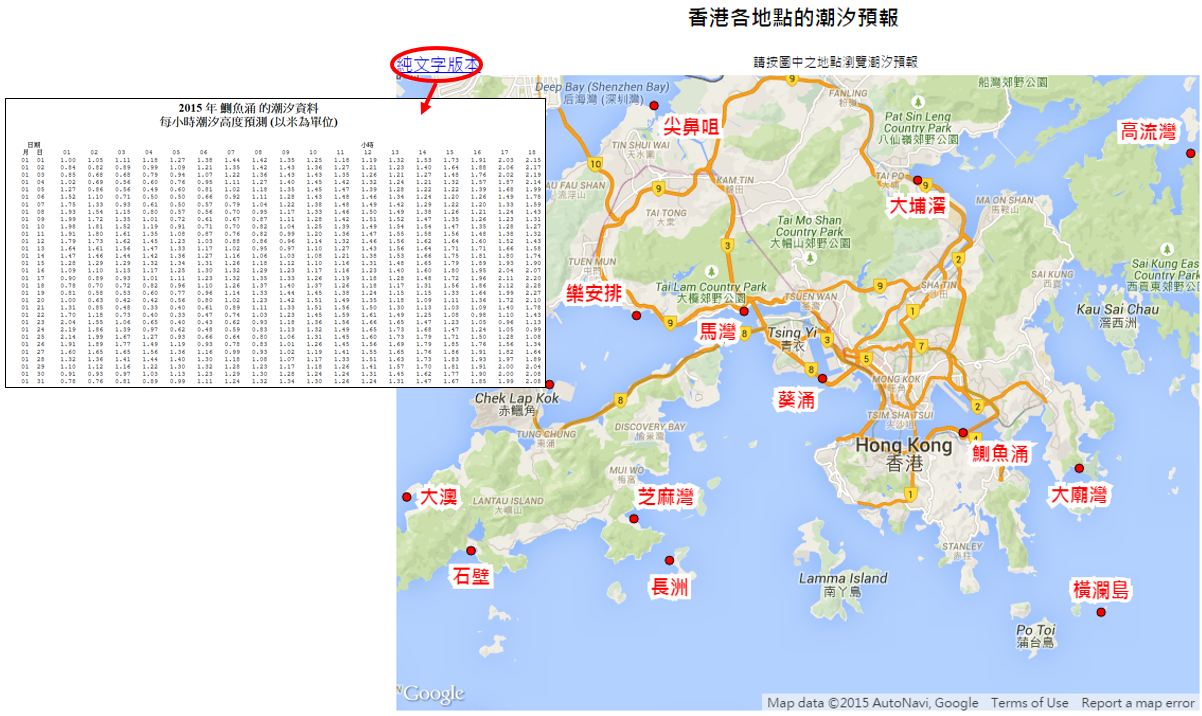Select the red station dot for 馬灣
The height and width of the screenshot is (716, 1202).
tap(743, 311)
